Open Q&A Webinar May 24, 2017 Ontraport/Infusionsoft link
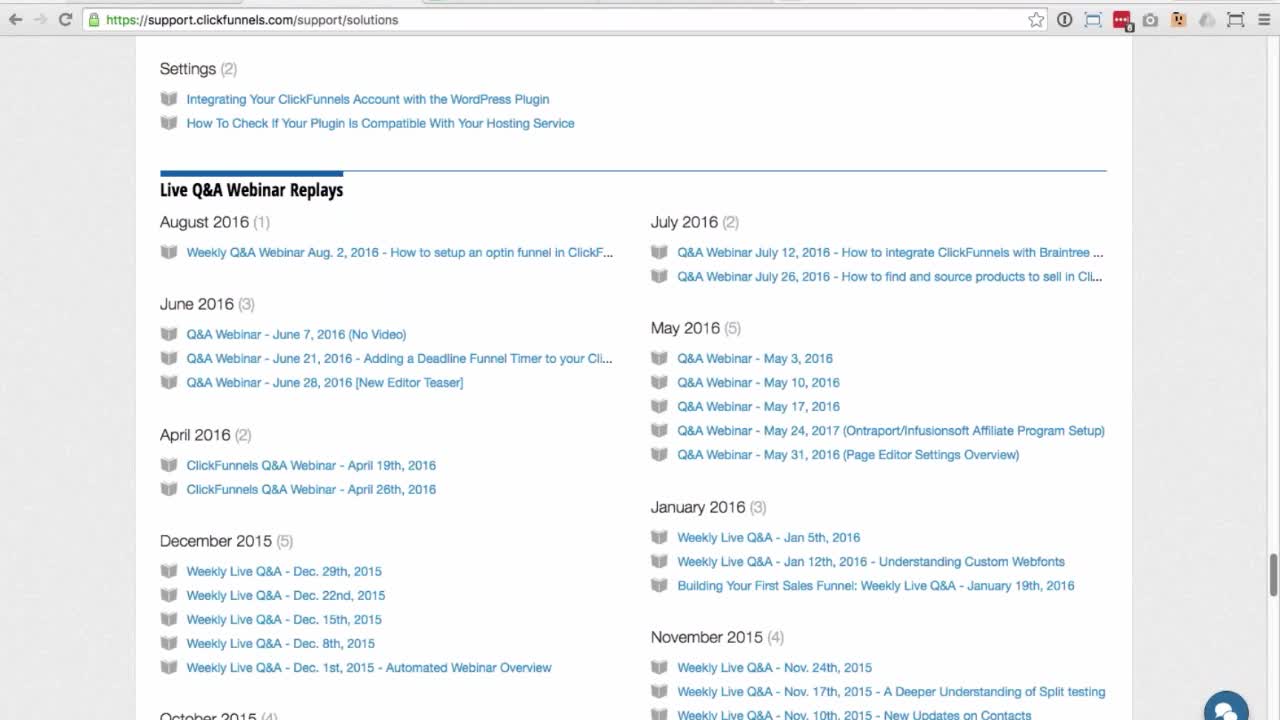Viewport: 1280px width, 720px height. click(x=891, y=430)
